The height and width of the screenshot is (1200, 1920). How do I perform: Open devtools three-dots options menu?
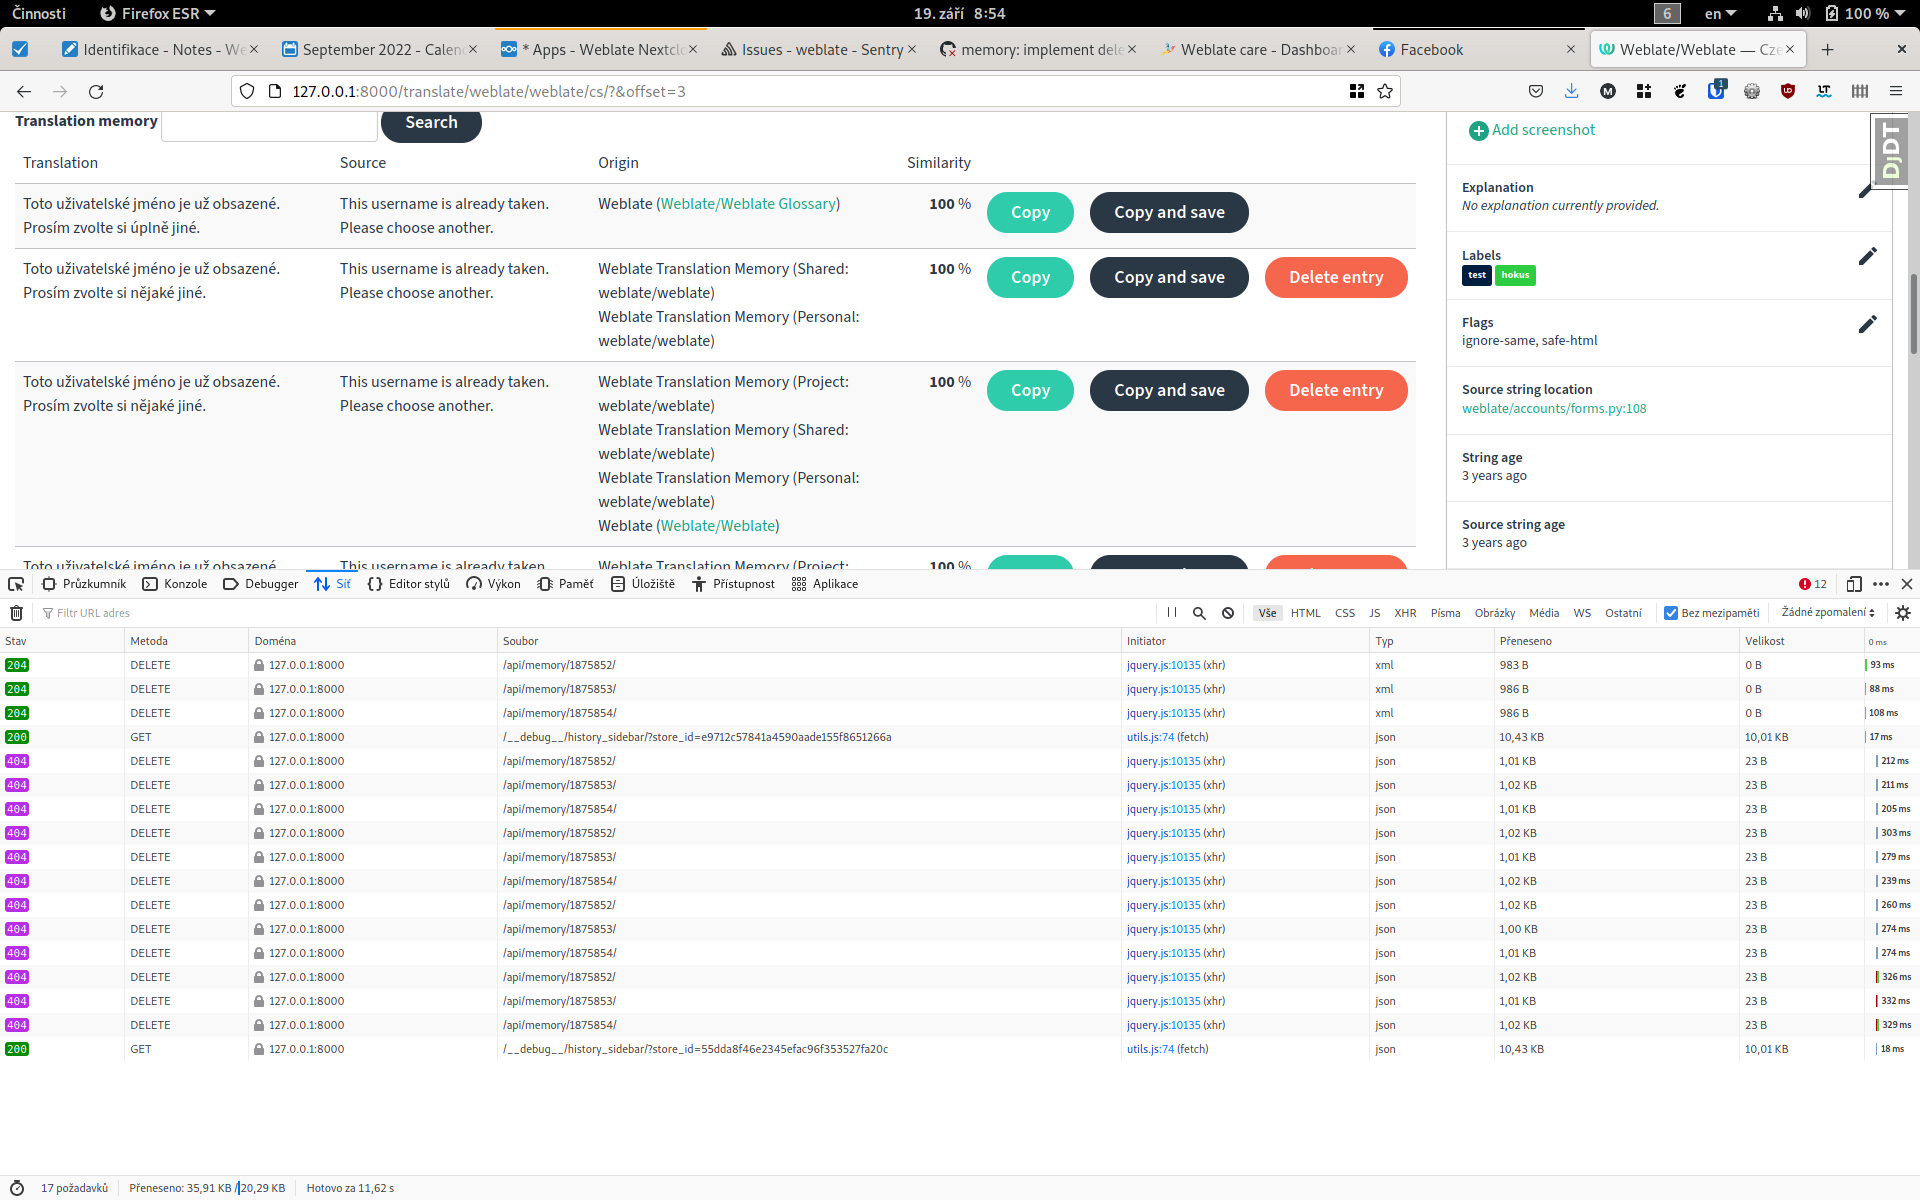(1881, 584)
